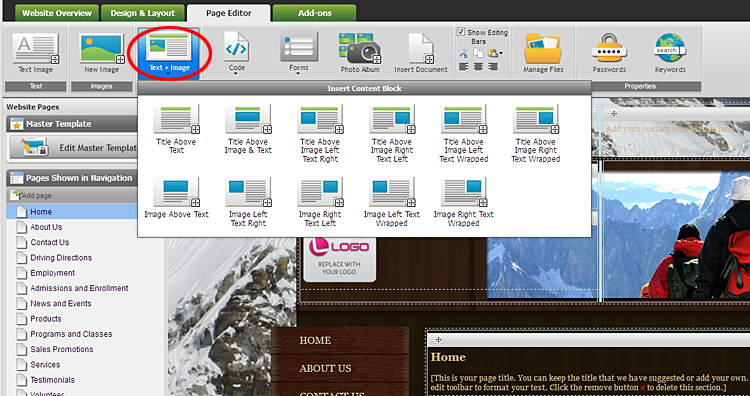Screen dimensions: 750x396
Task: Click HOME in the site preview menu
Action: coord(315,340)
